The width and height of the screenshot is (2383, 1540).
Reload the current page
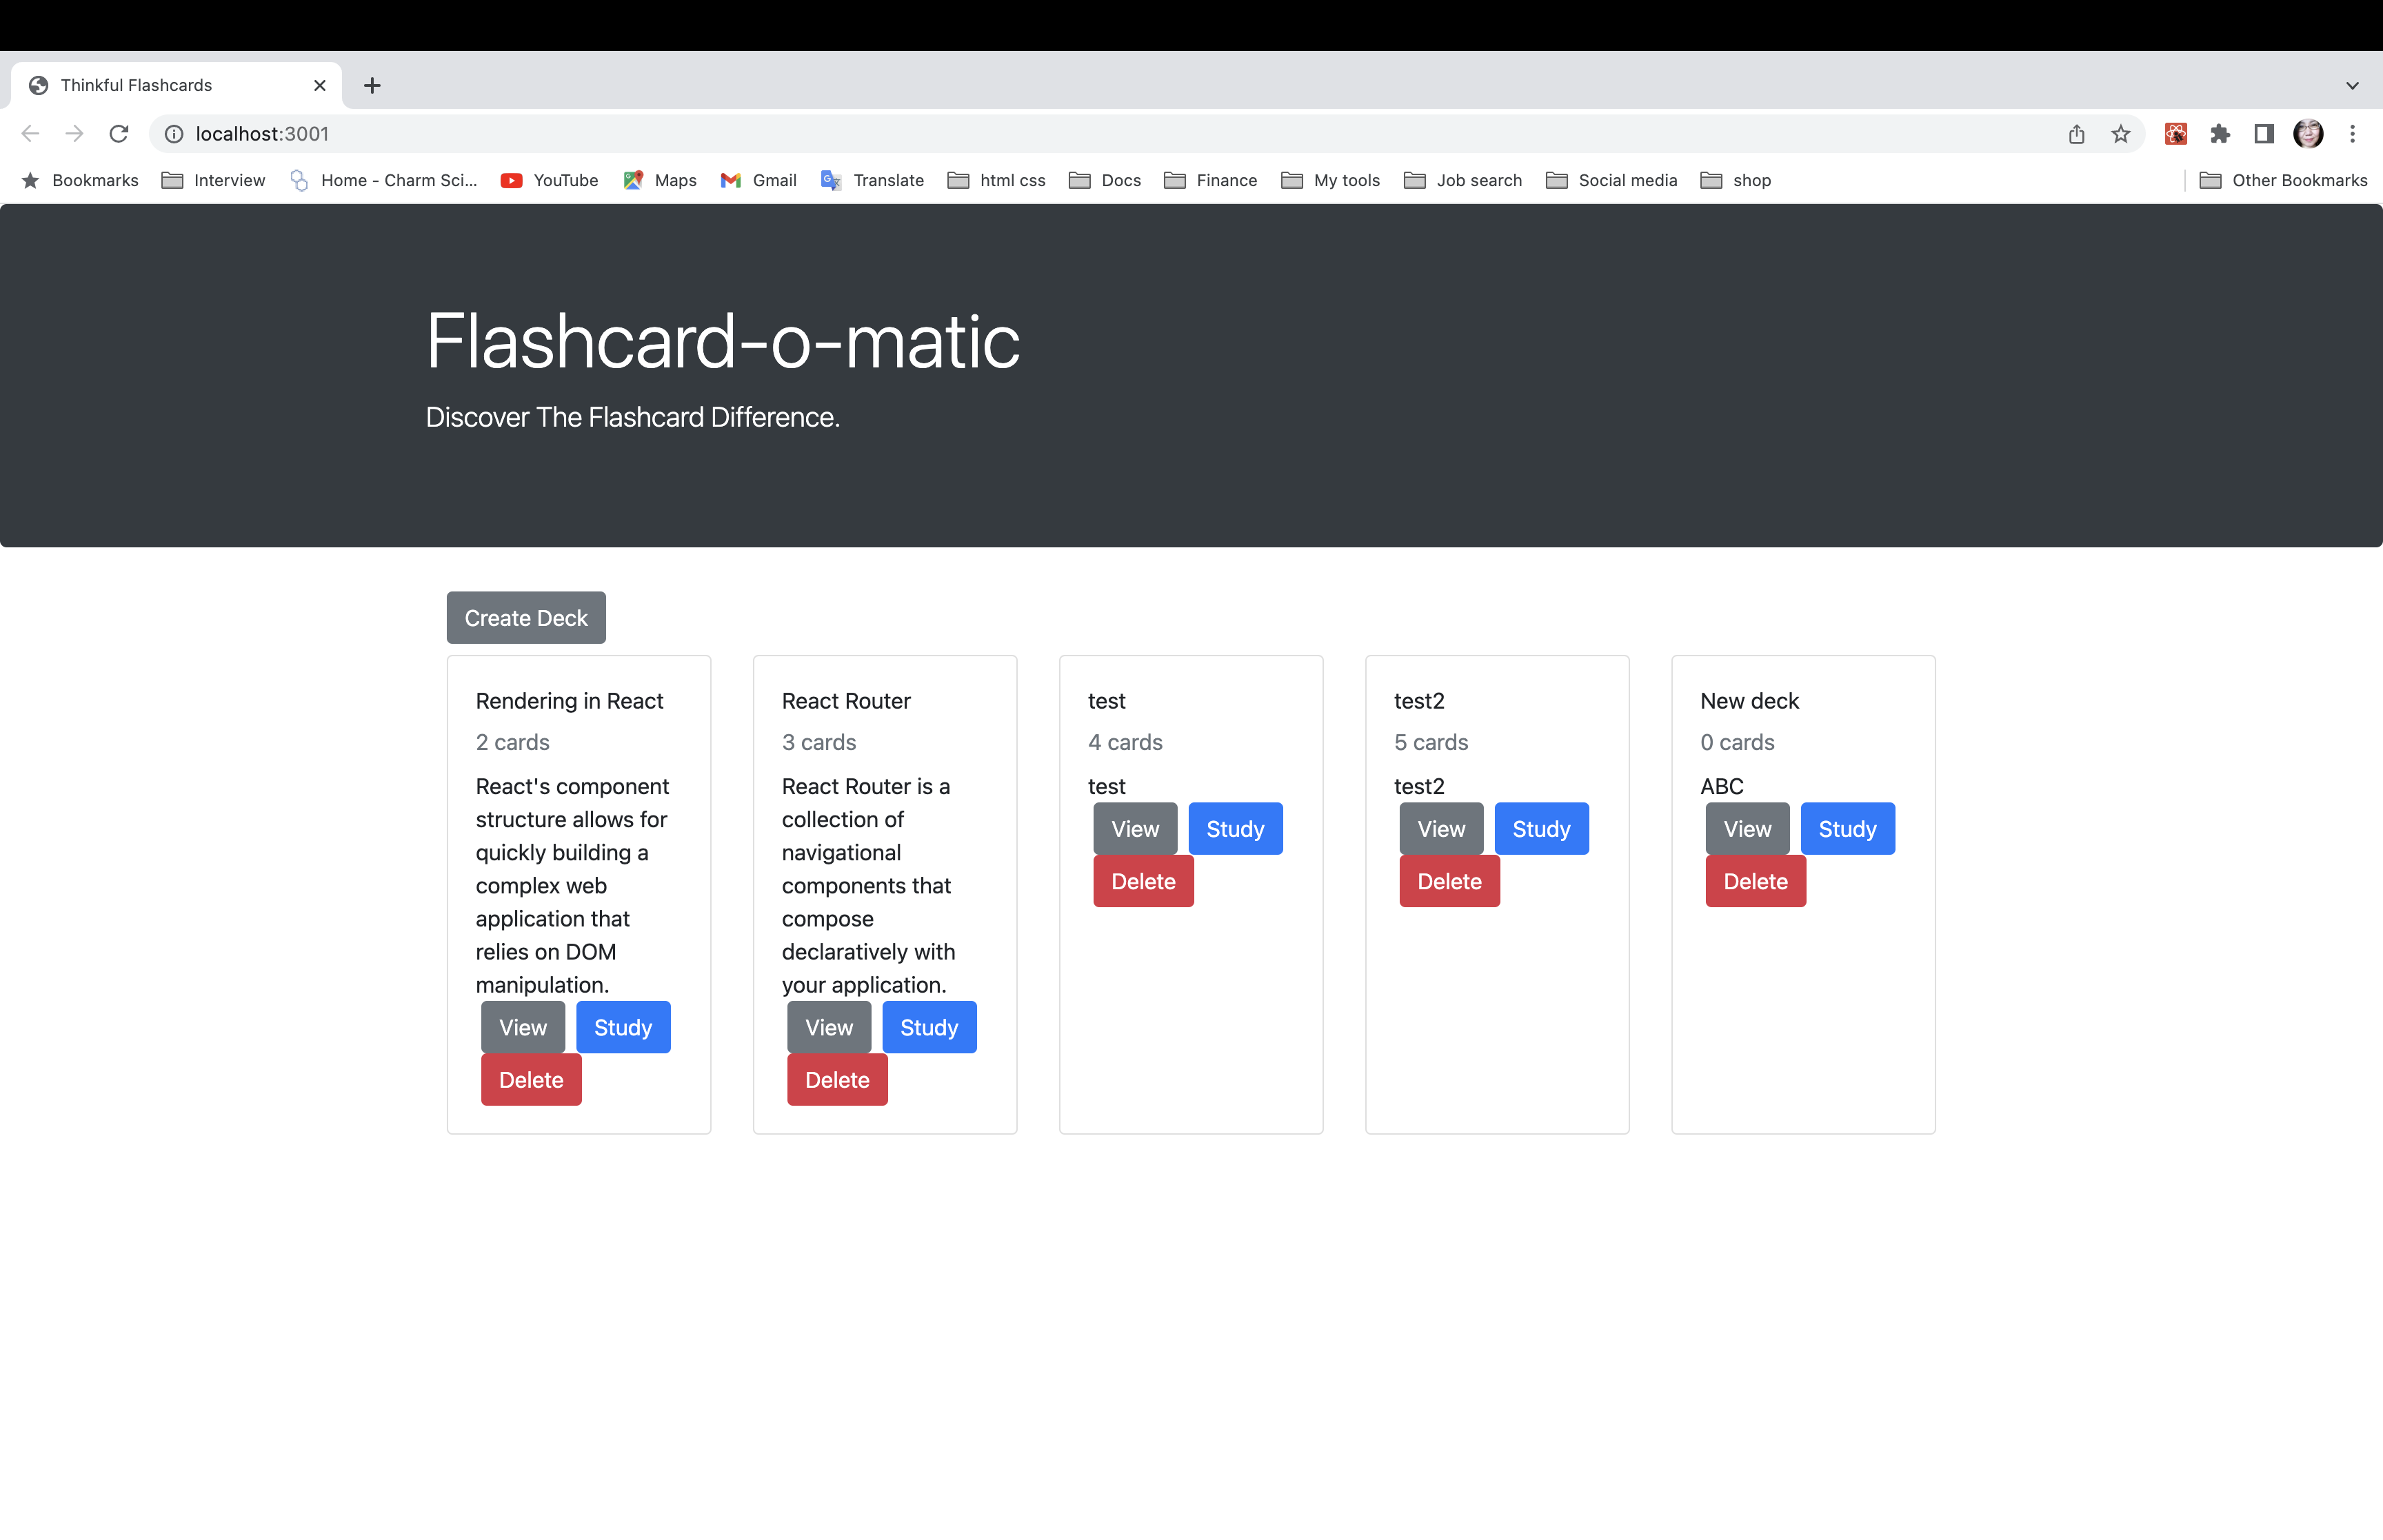(x=119, y=133)
